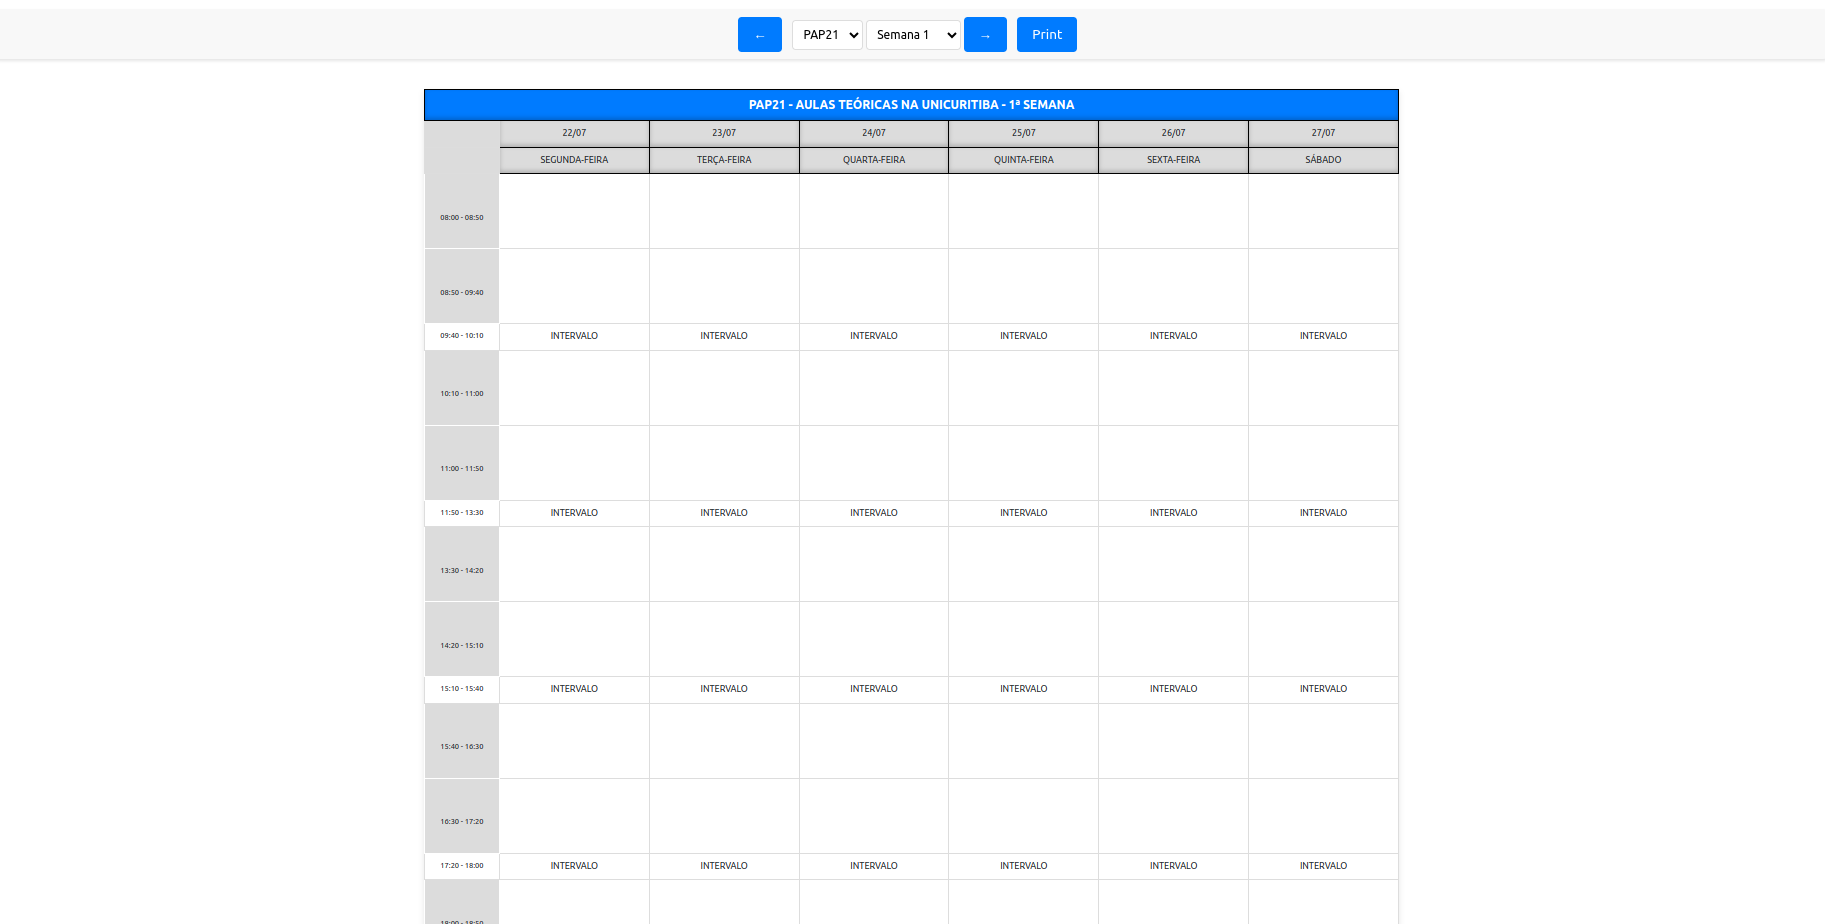Screen dimensions: 1825x924
Task: Click INTERVALO under SEGUNDA-FEIRA at 09:40 - 10:10
Action: point(574,336)
